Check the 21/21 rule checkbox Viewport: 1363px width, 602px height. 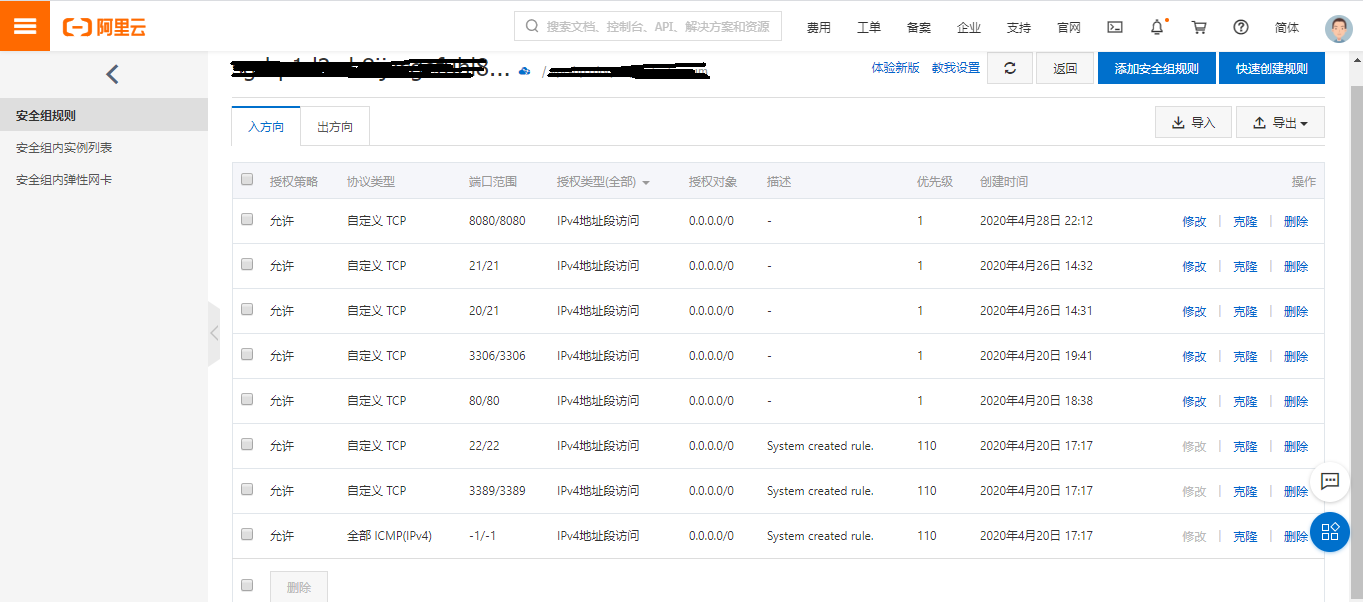coord(247,265)
